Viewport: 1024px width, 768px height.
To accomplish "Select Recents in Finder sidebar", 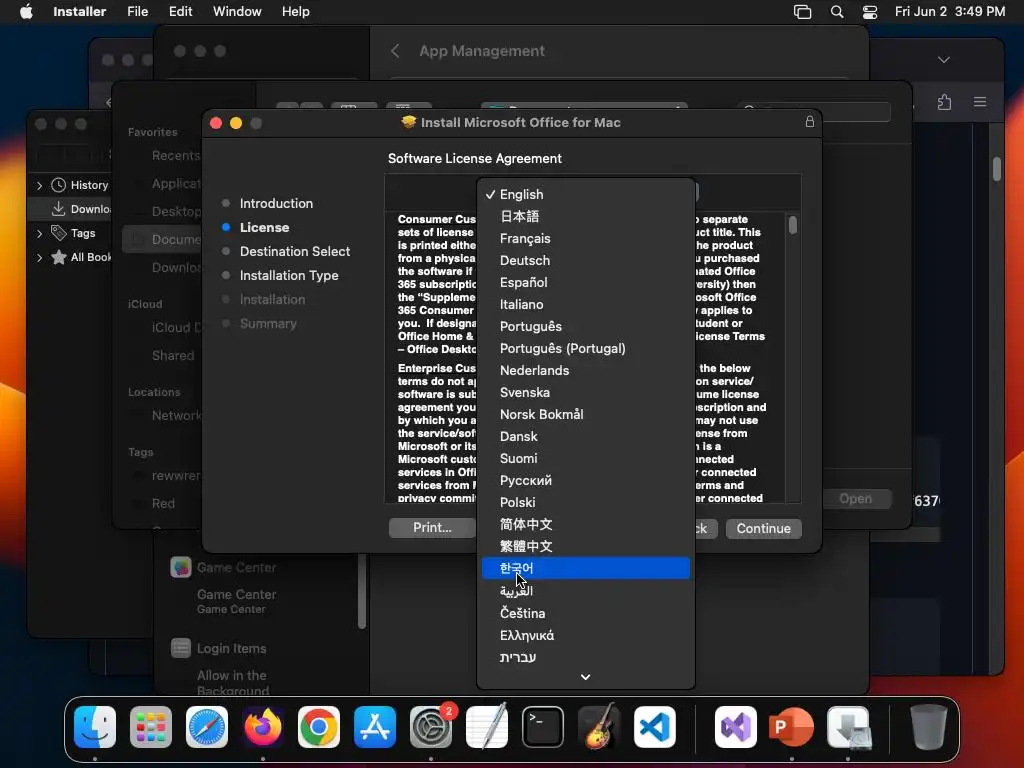I will pyautogui.click(x=176, y=155).
